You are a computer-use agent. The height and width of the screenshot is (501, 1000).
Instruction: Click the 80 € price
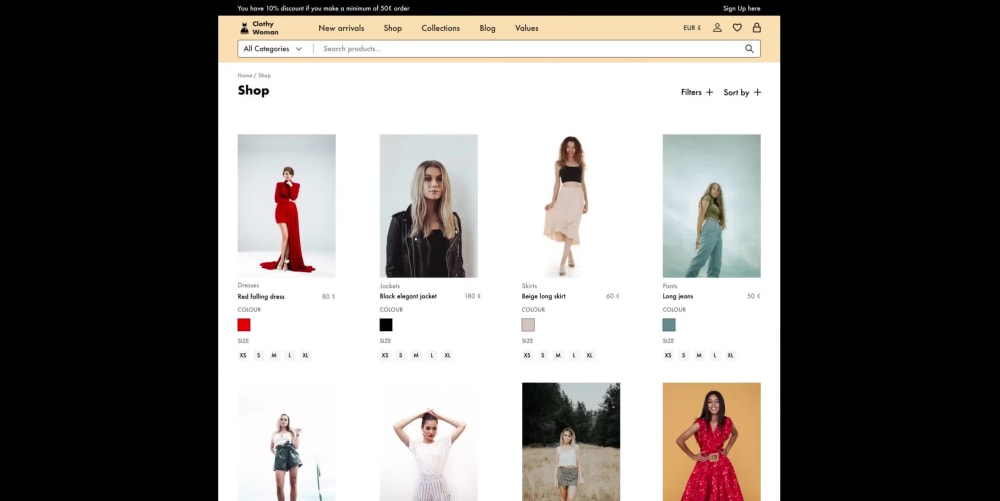tap(328, 296)
